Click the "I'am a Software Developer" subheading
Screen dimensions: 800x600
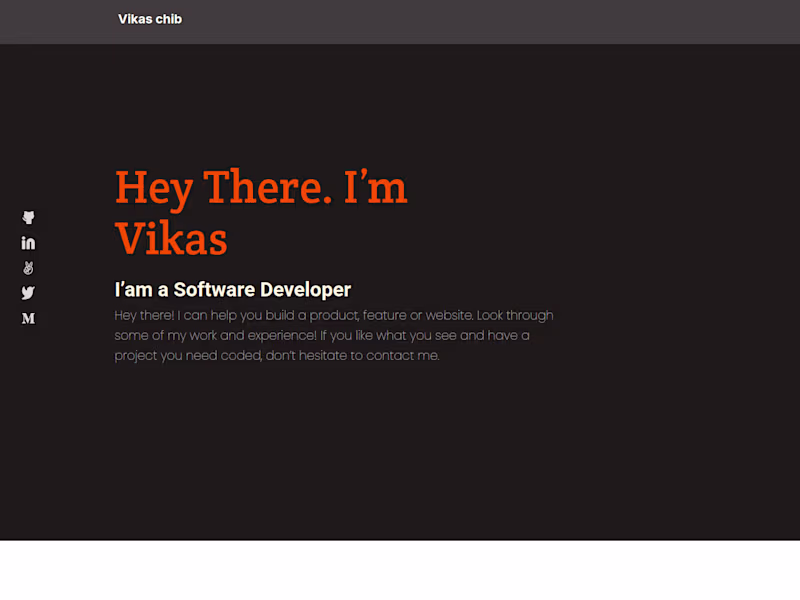coord(232,289)
